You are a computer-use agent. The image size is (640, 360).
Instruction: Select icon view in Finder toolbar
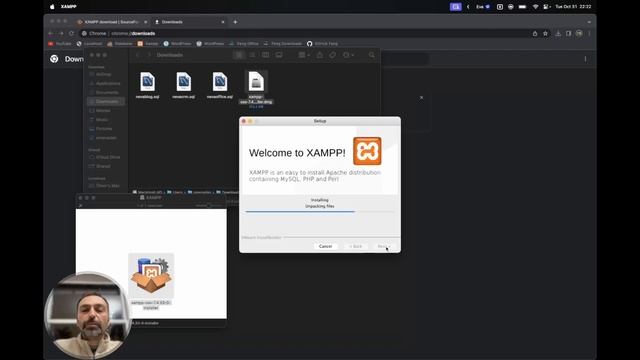coord(239,55)
